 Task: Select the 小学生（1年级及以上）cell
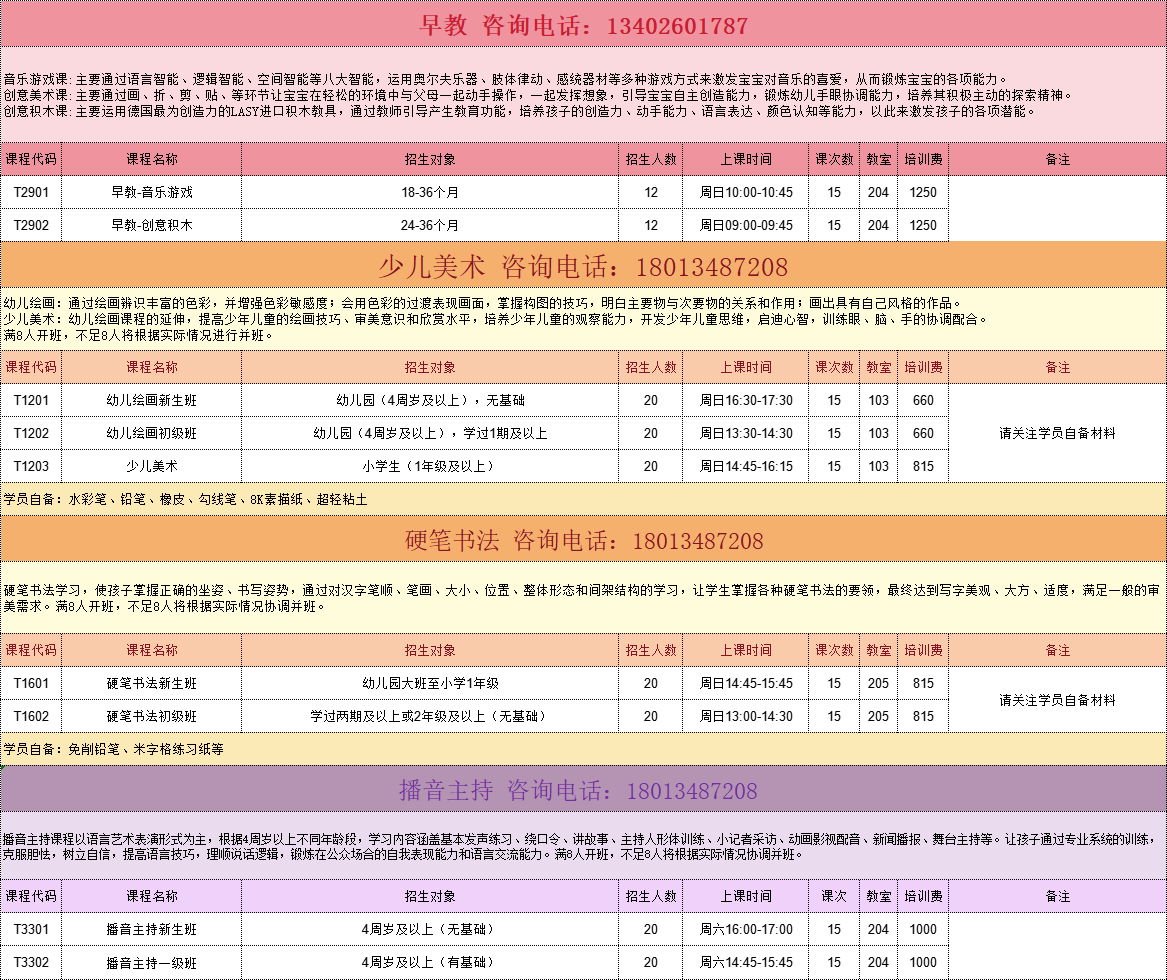[x=430, y=466]
